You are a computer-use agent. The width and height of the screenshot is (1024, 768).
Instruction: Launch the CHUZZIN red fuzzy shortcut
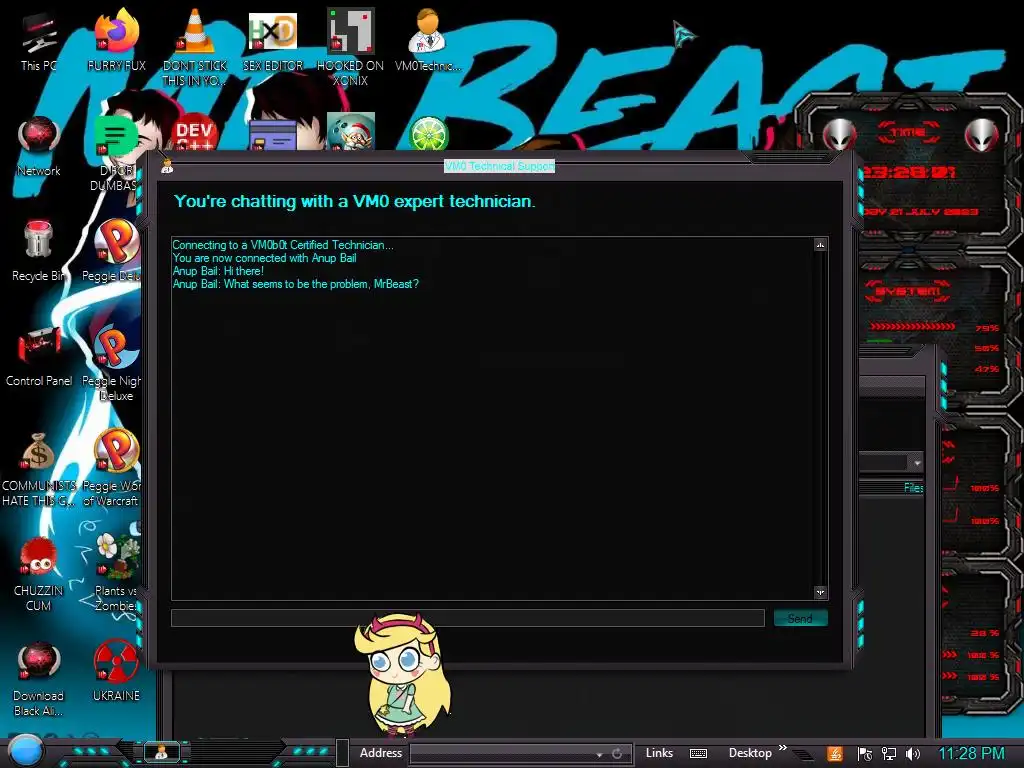39,573
